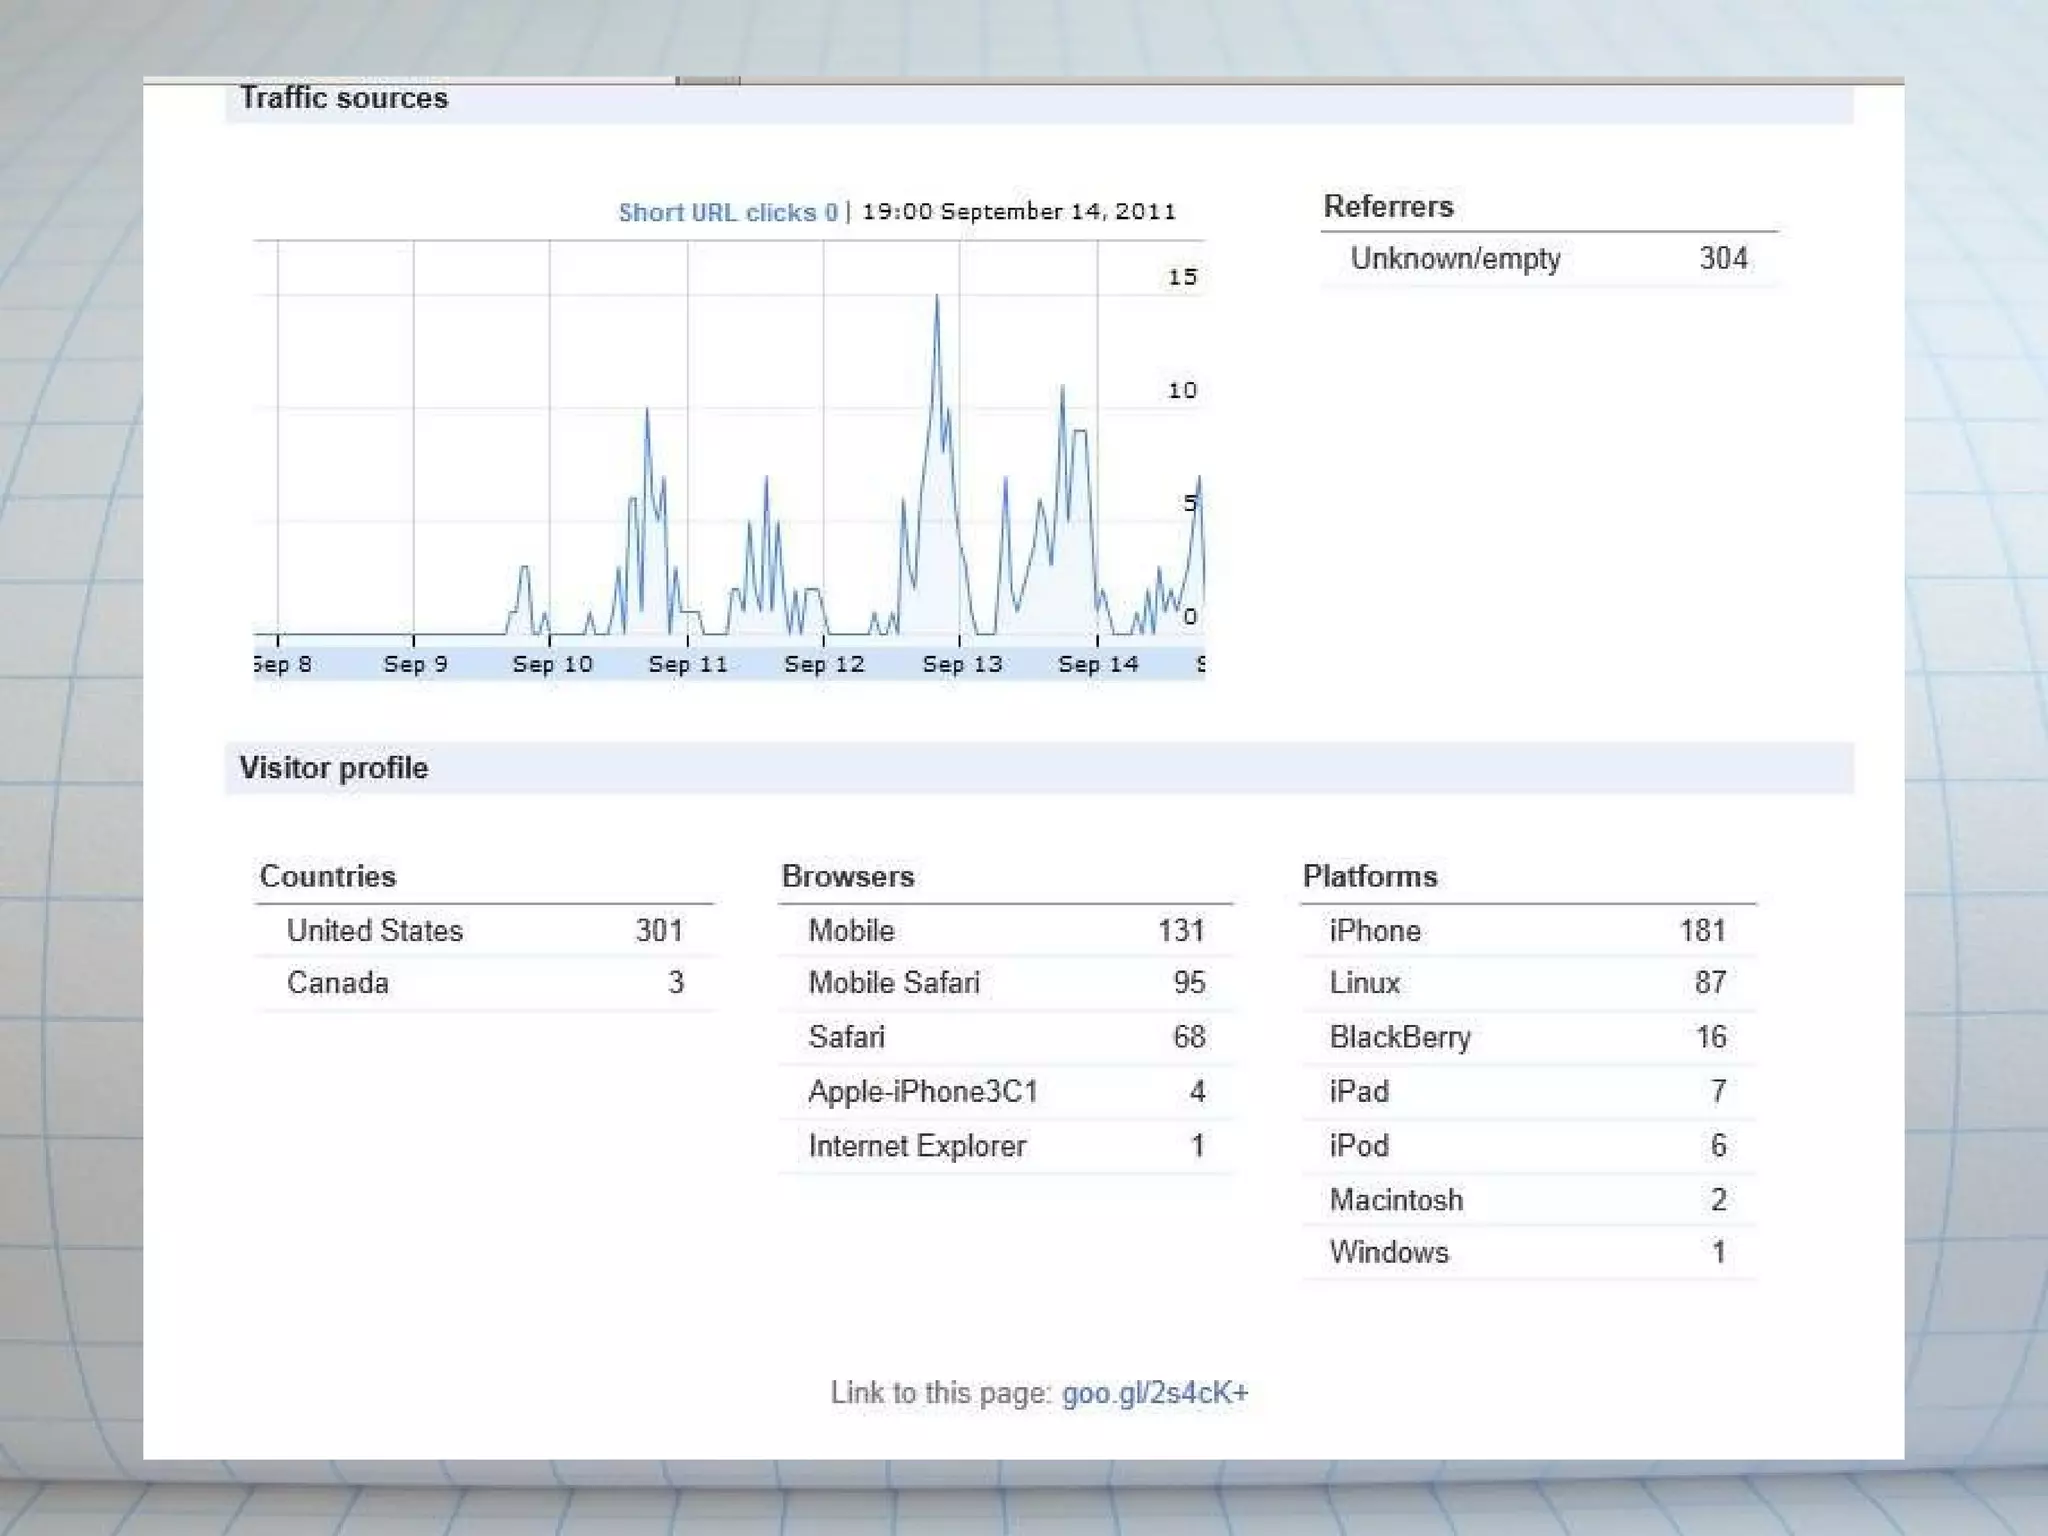Click the Apple-iPhone3C1 browser entry
Screen dimensions: 2048x1536
[x=922, y=1092]
